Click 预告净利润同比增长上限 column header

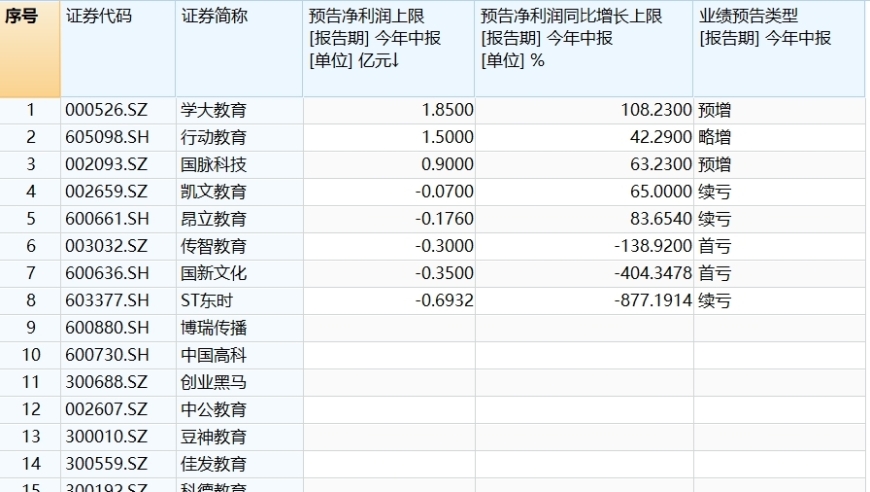(584, 49)
